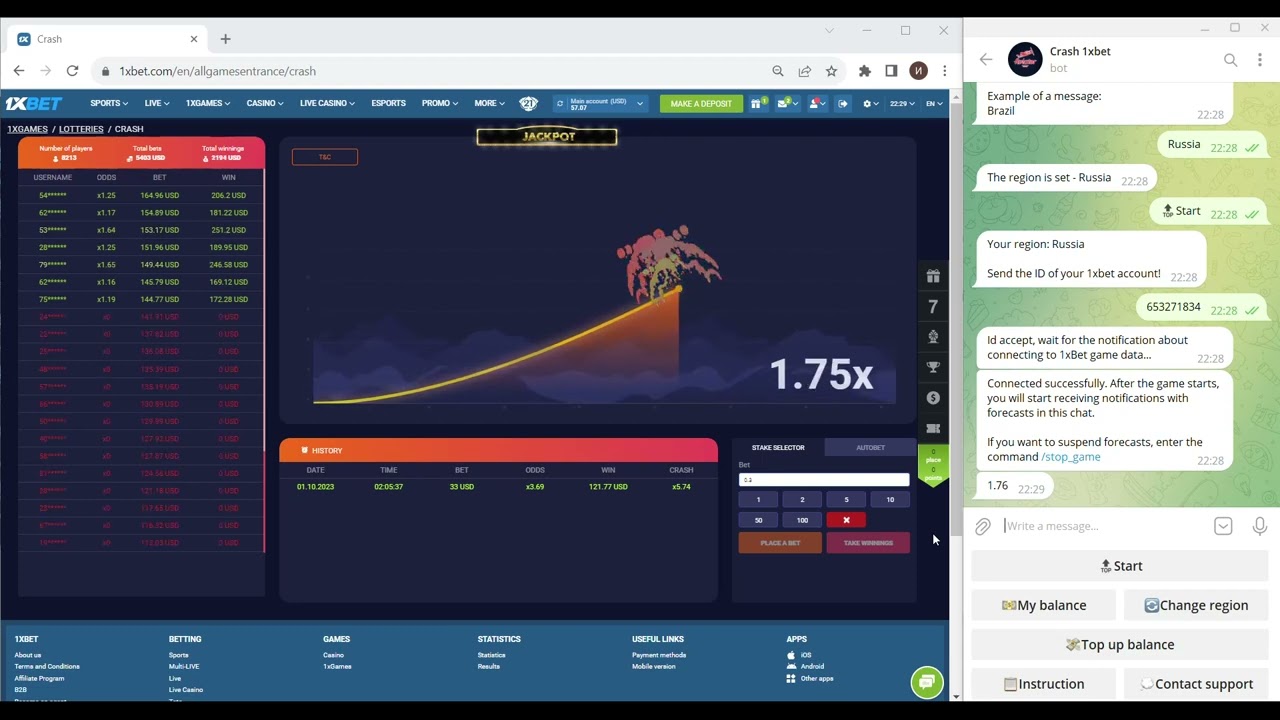Click PLACE A BET

tap(780, 543)
